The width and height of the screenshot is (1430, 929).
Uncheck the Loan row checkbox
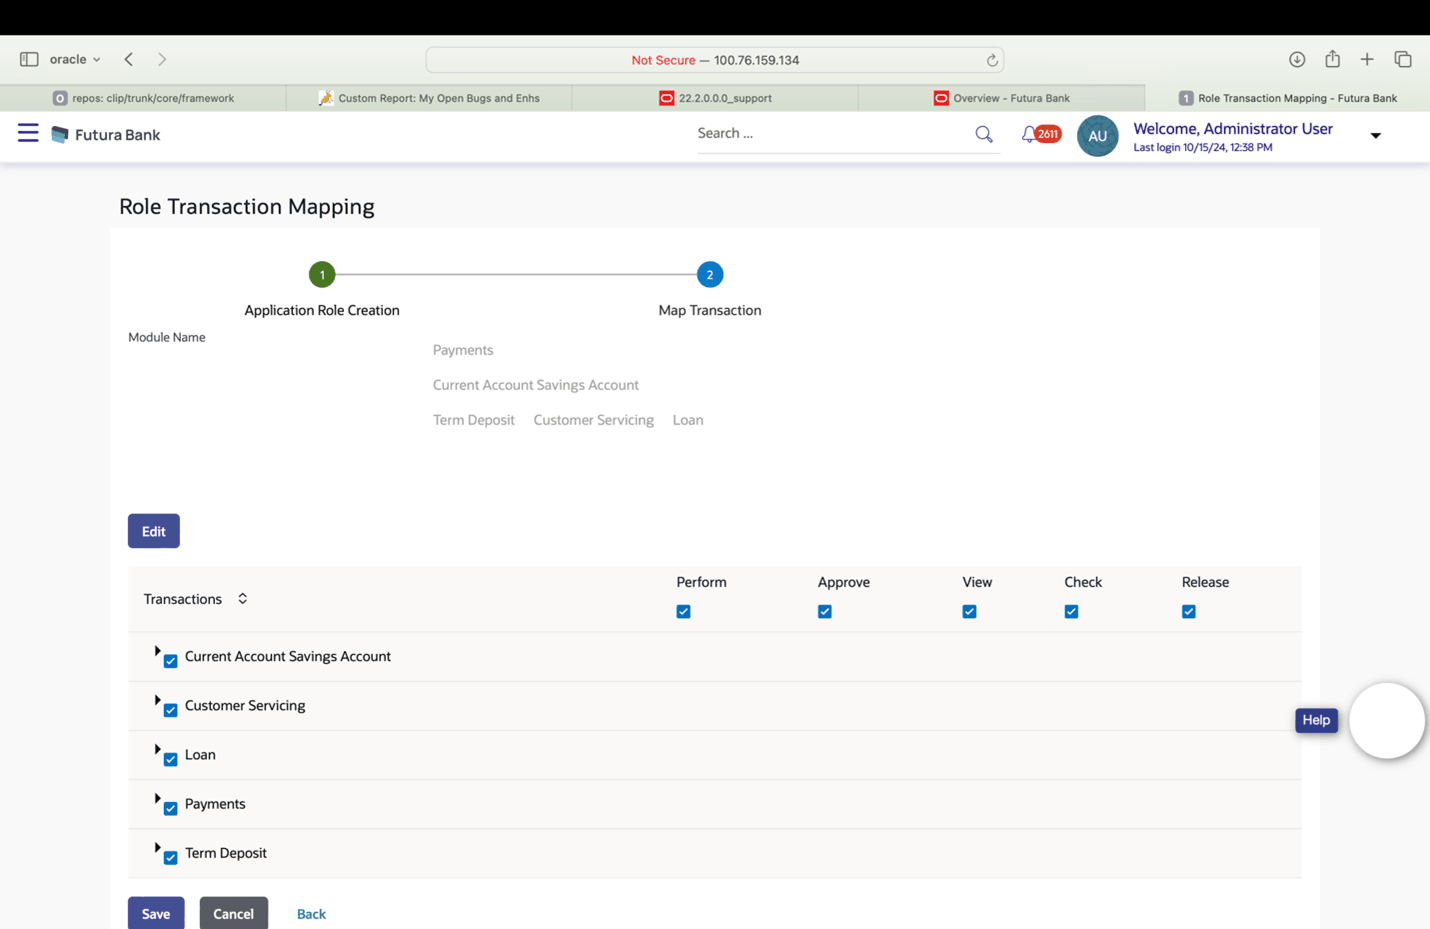(x=171, y=759)
